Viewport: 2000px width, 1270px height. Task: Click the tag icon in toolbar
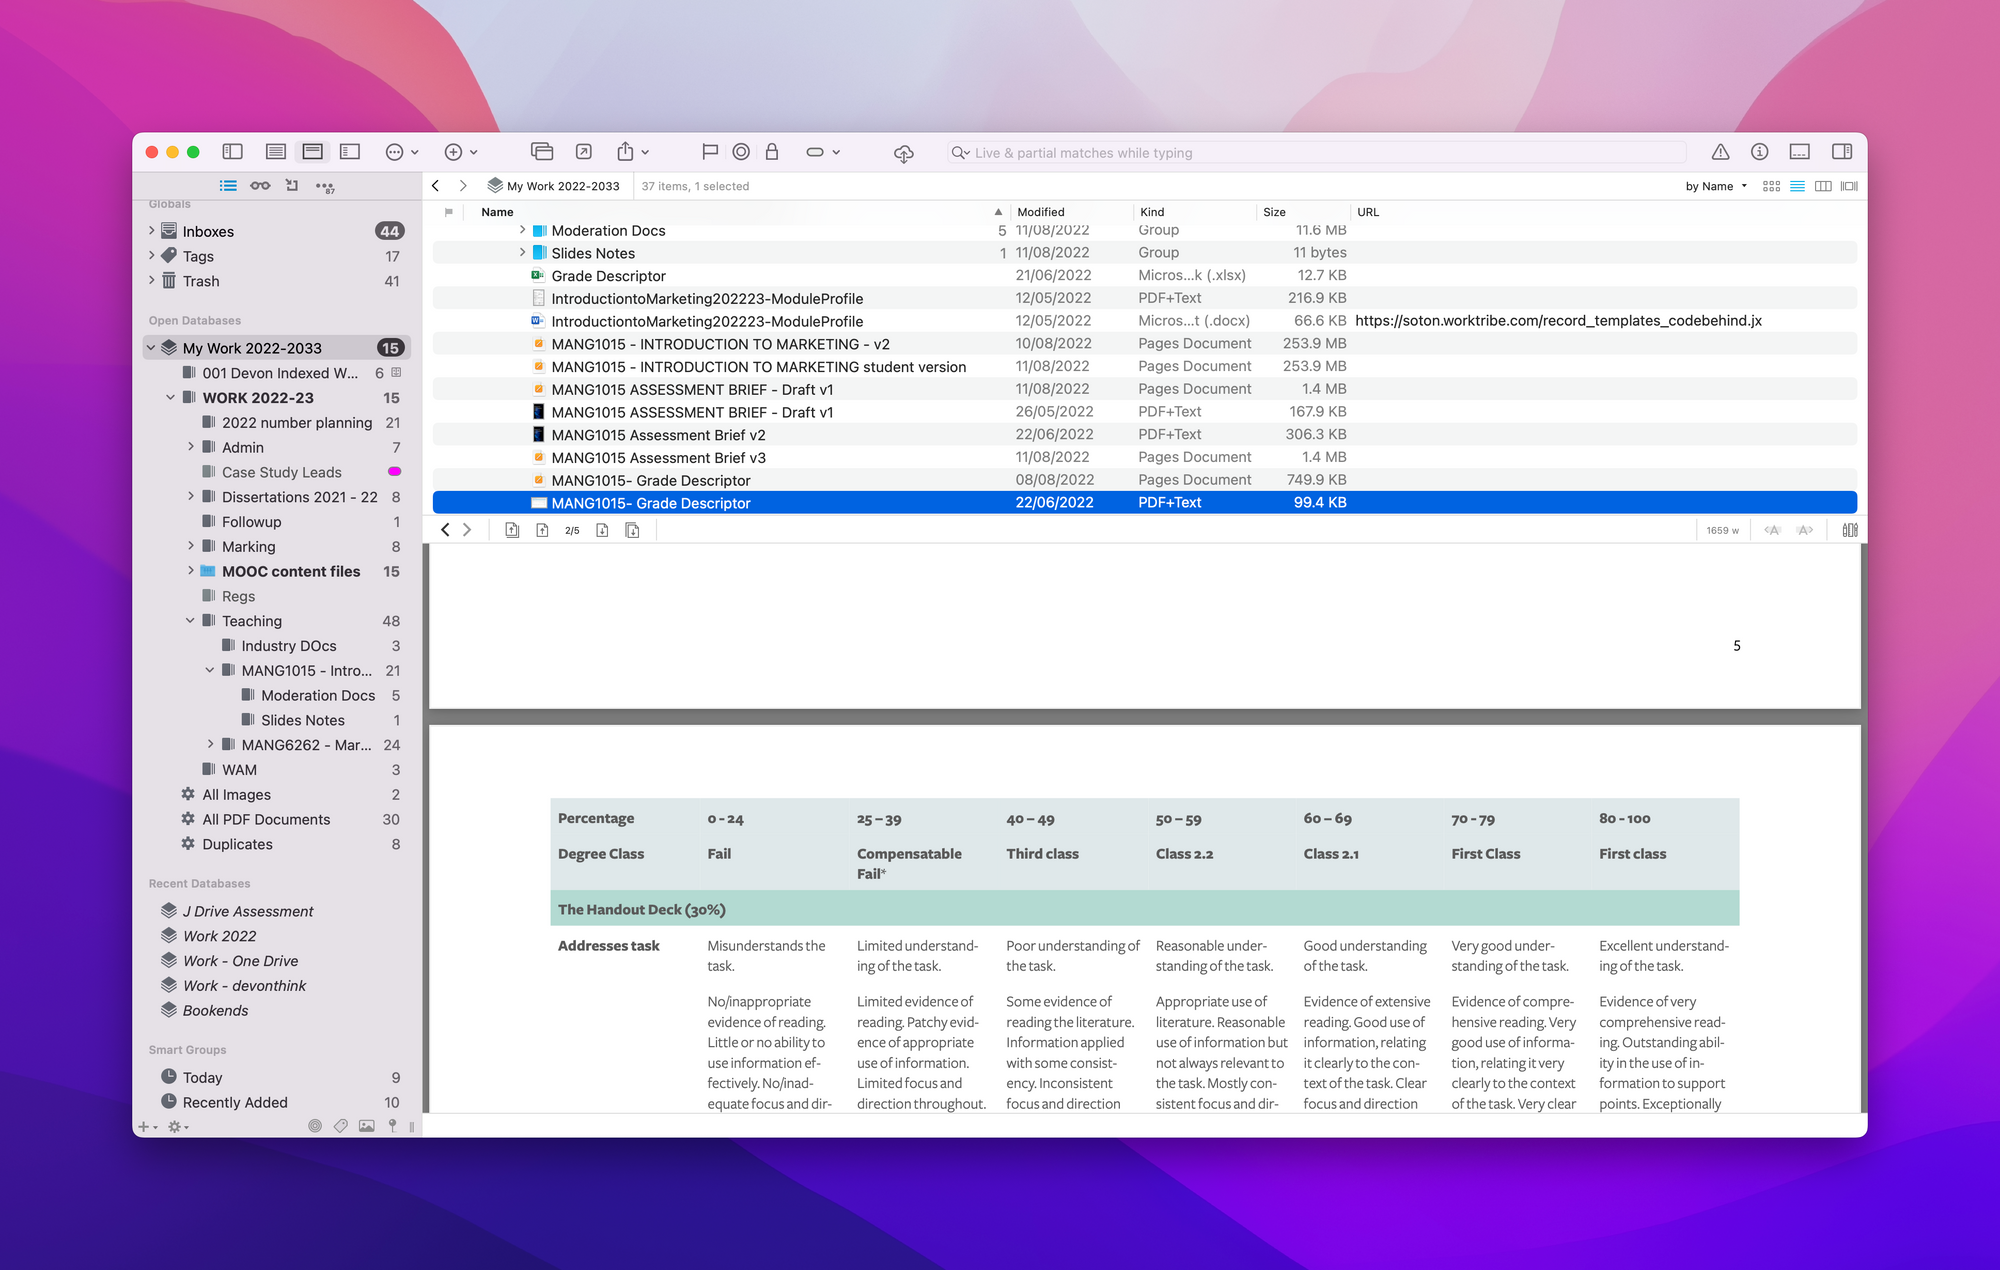812,152
